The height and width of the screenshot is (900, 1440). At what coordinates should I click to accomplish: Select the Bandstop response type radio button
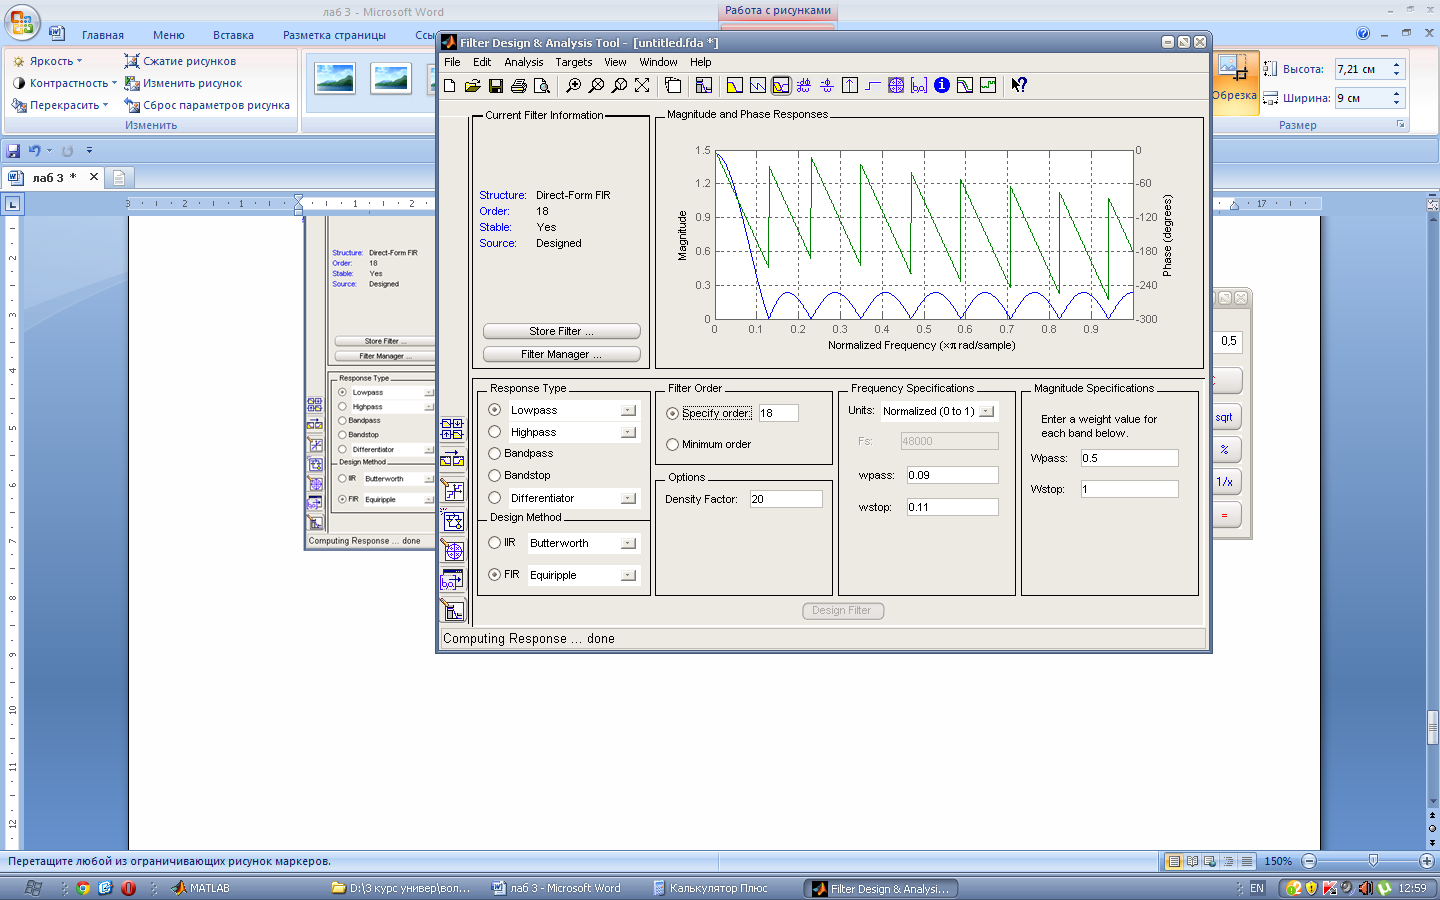pos(495,475)
